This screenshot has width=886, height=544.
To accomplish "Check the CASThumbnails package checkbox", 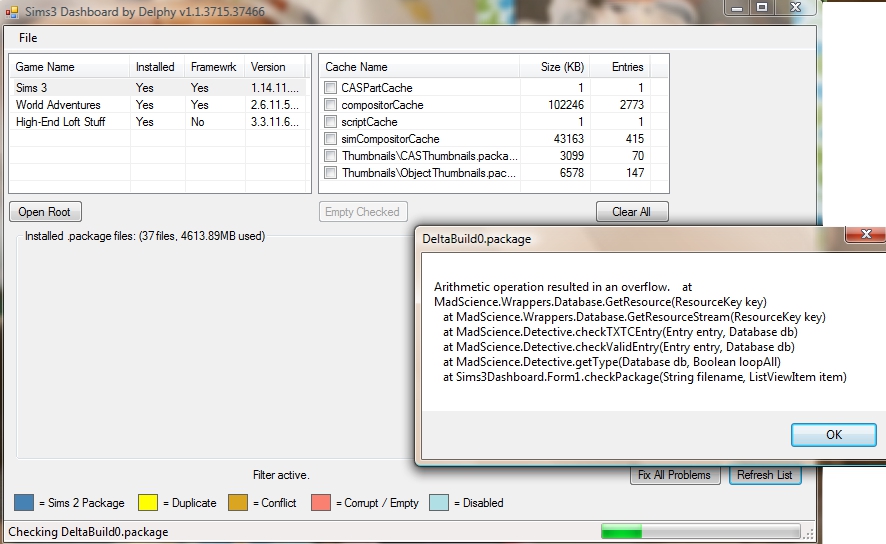I will pos(331,155).
